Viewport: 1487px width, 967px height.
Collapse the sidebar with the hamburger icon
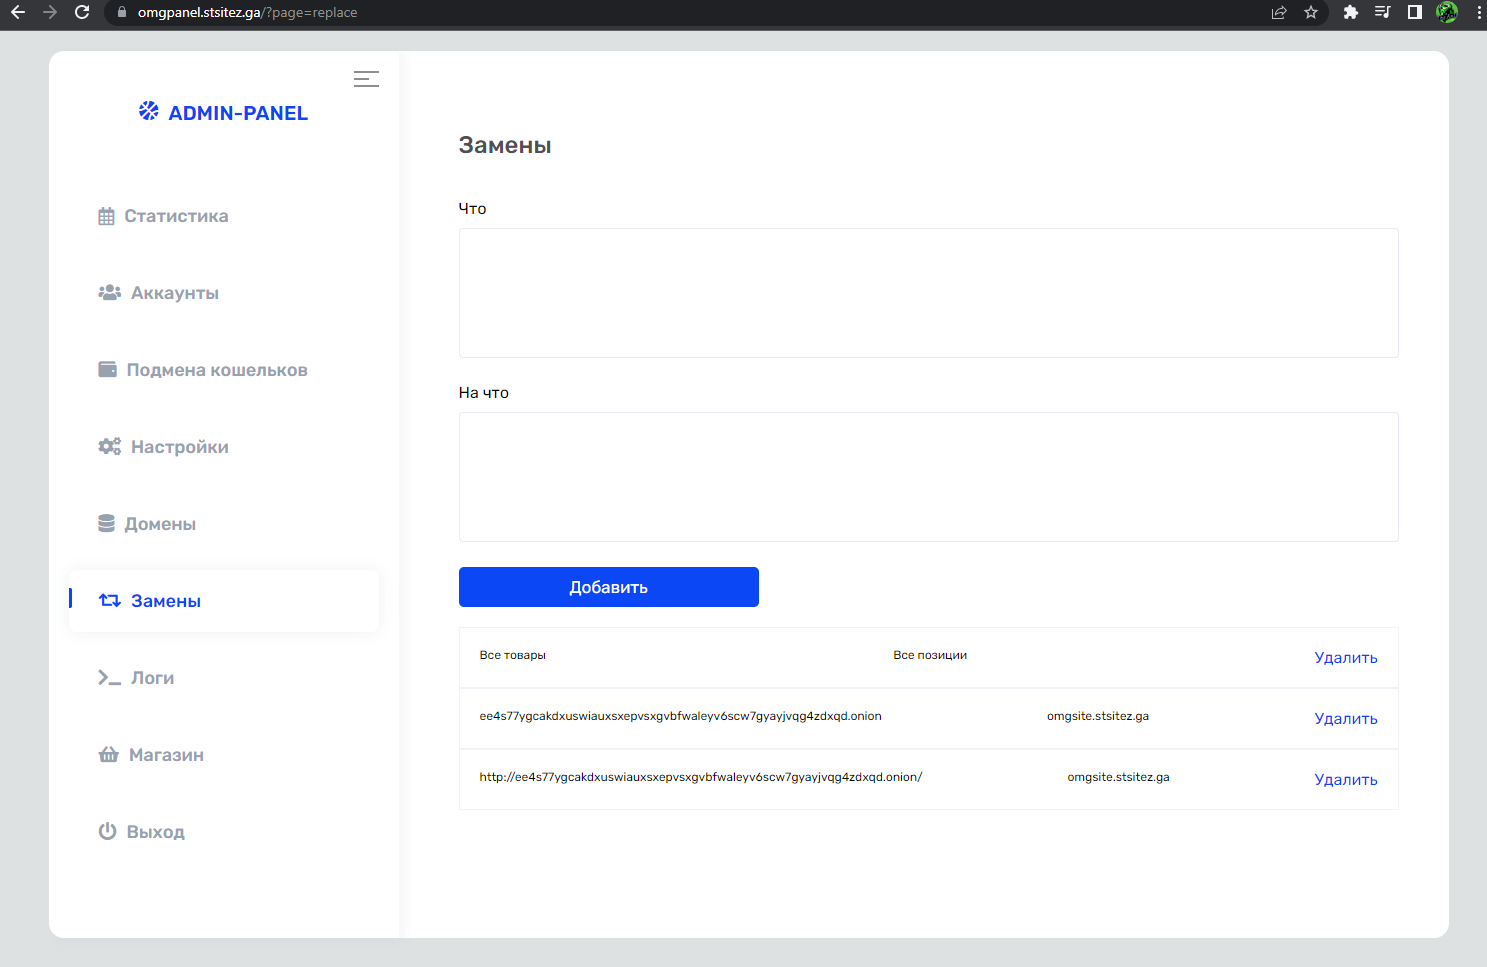366,79
